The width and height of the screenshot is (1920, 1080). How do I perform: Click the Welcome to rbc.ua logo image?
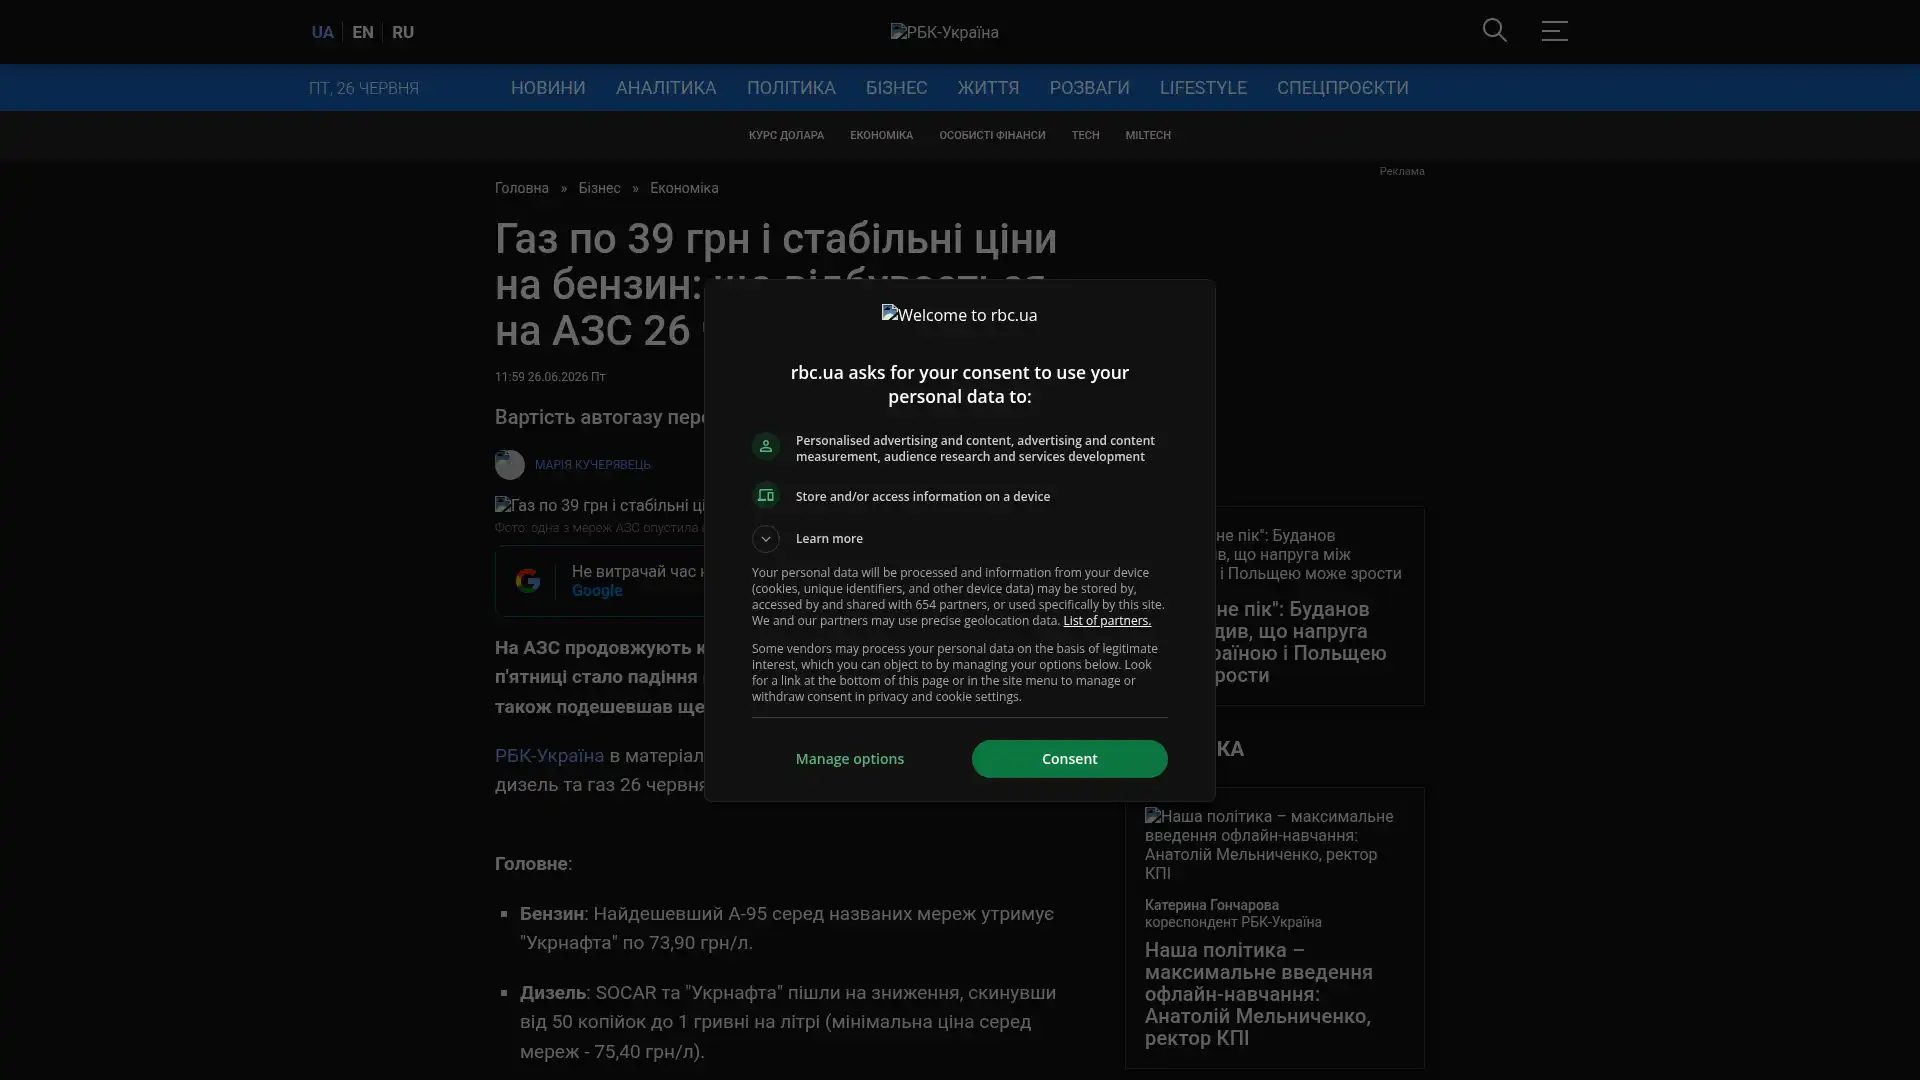coord(959,315)
